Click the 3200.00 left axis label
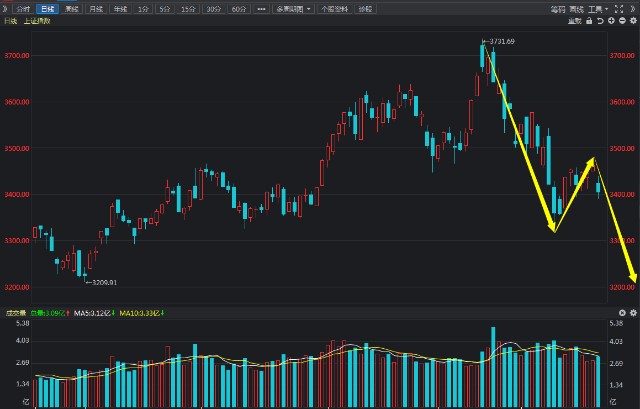The width and height of the screenshot is (640, 409). tap(17, 287)
